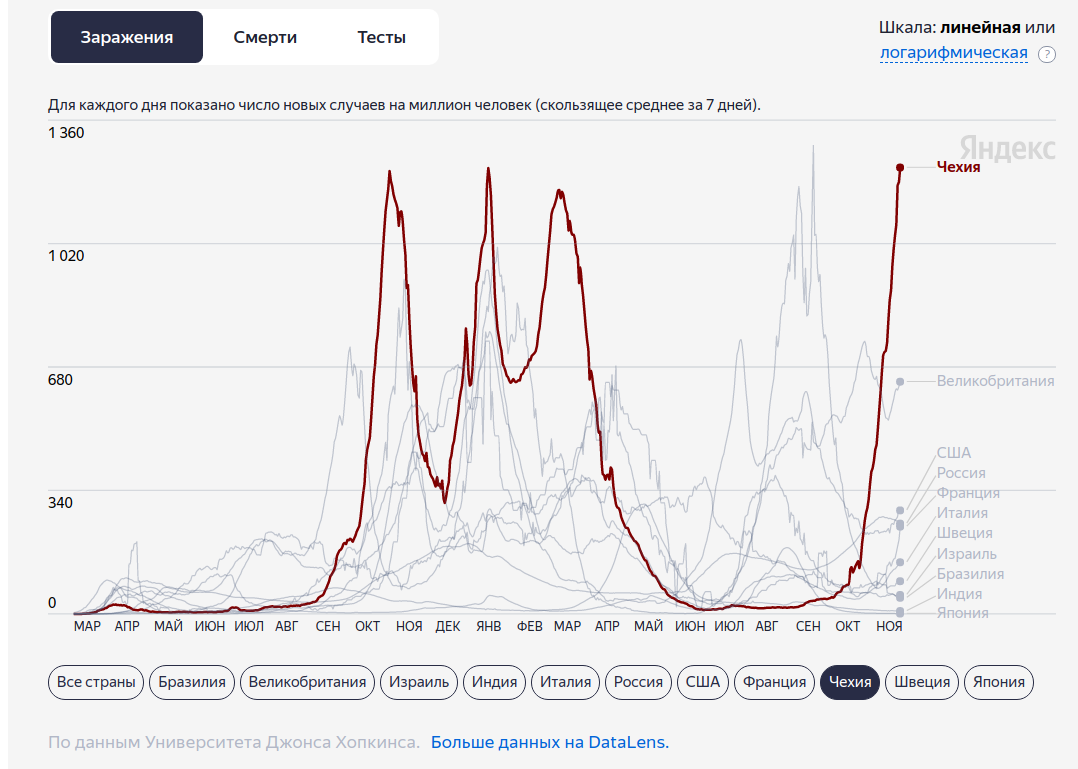The height and width of the screenshot is (769, 1078).
Task: Open the Тесты tab
Action: (x=382, y=37)
